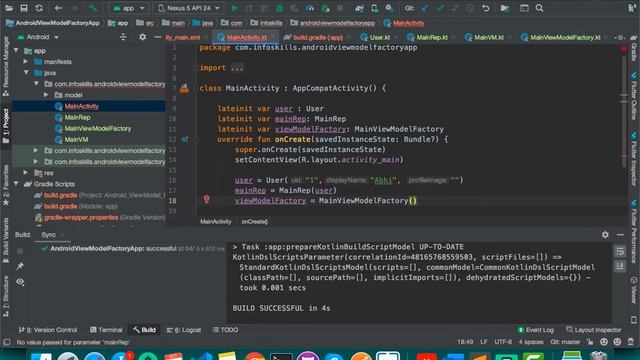Toggle the Flutter Outline side panel button
The image size is (640, 360).
(x=634, y=97)
